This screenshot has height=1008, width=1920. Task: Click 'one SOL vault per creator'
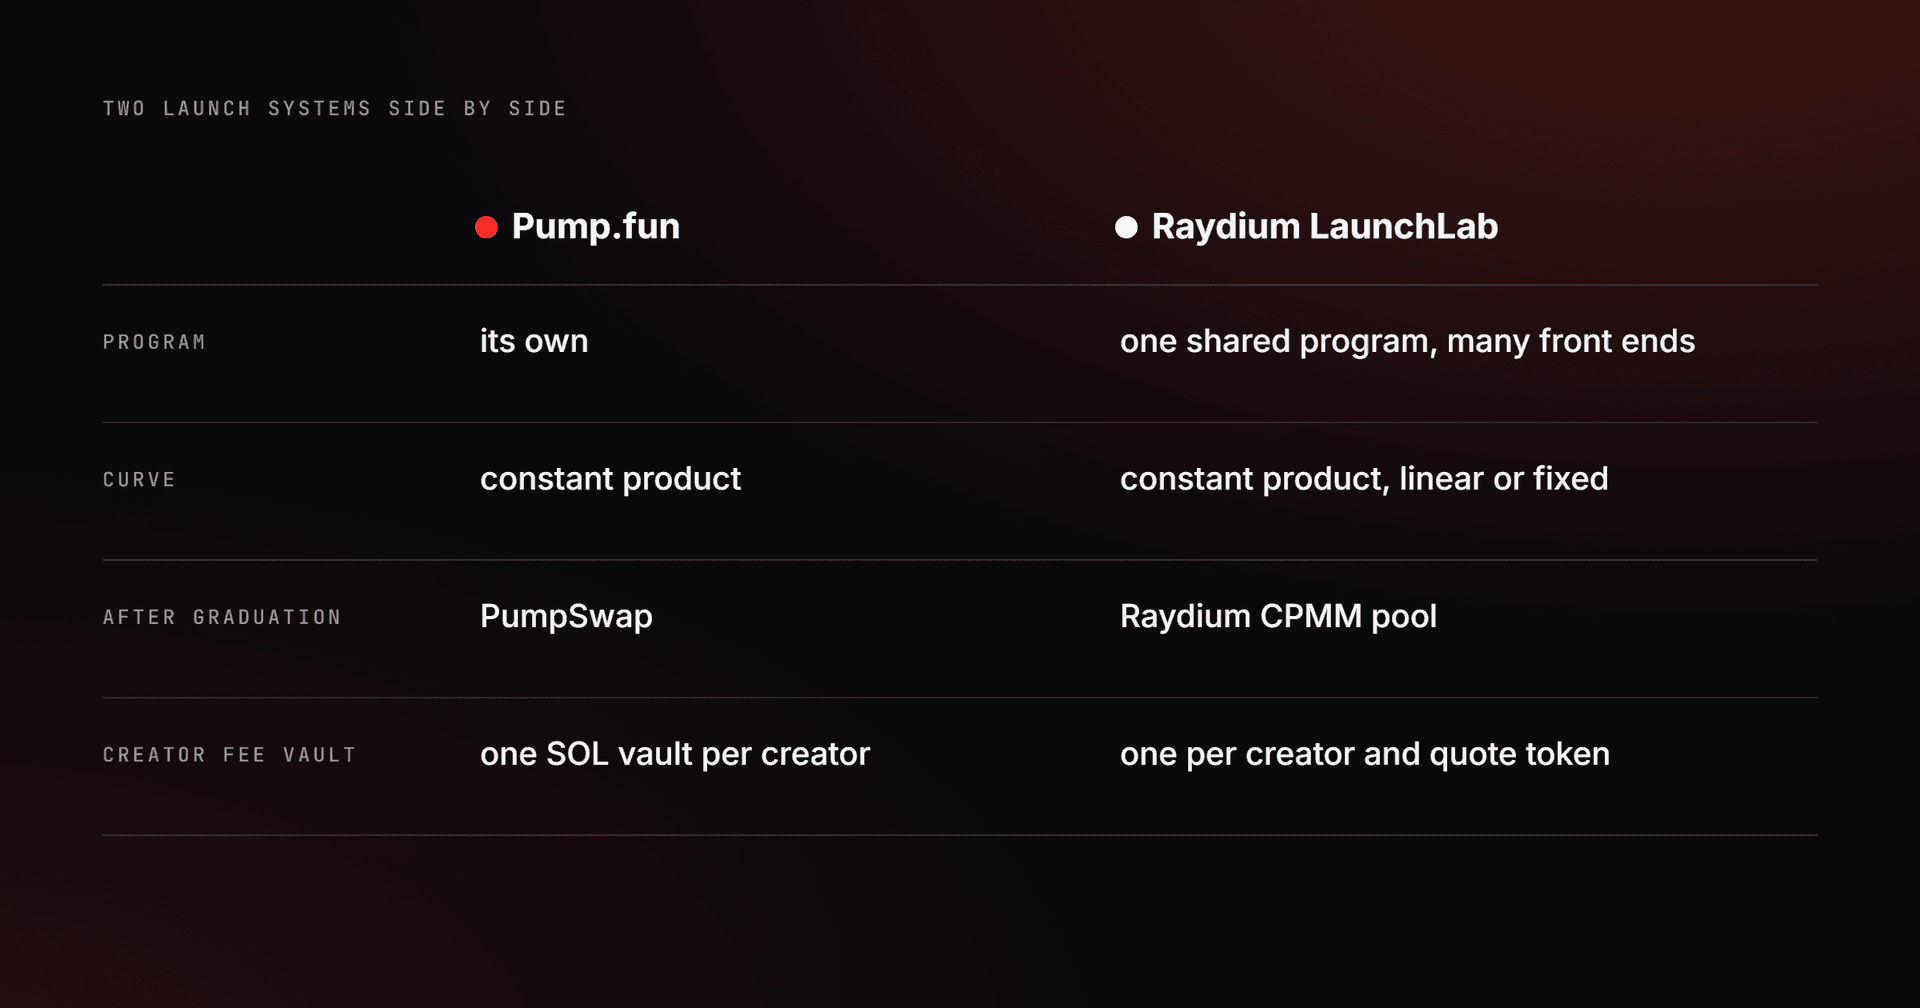(x=675, y=754)
